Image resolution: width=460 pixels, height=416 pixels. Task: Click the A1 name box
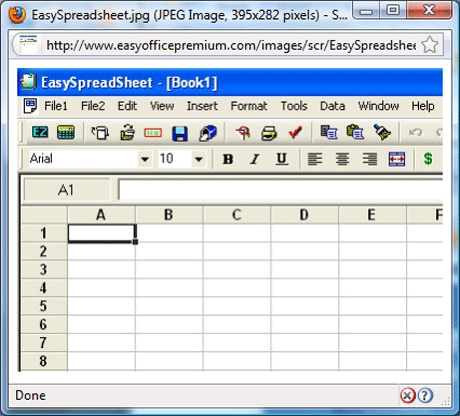tap(67, 190)
